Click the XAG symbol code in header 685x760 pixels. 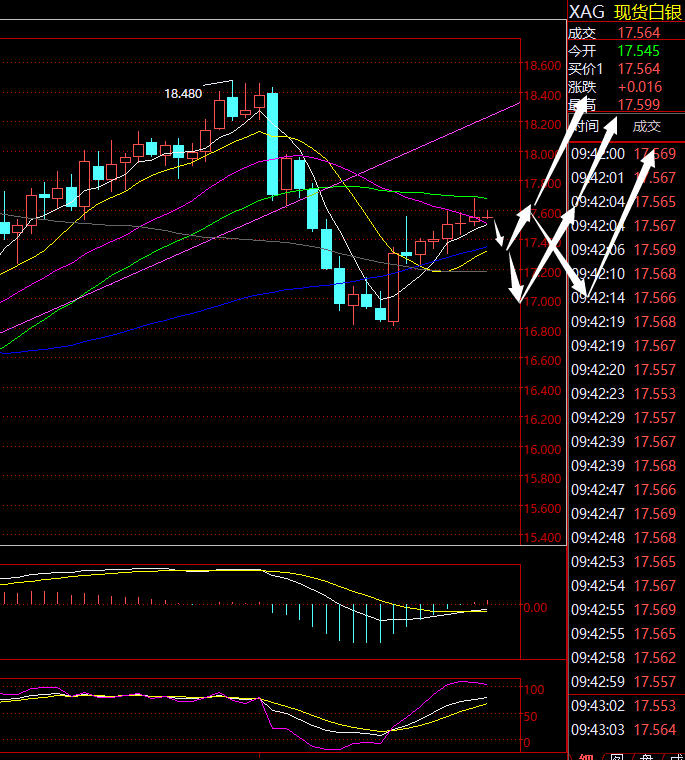pyautogui.click(x=587, y=12)
